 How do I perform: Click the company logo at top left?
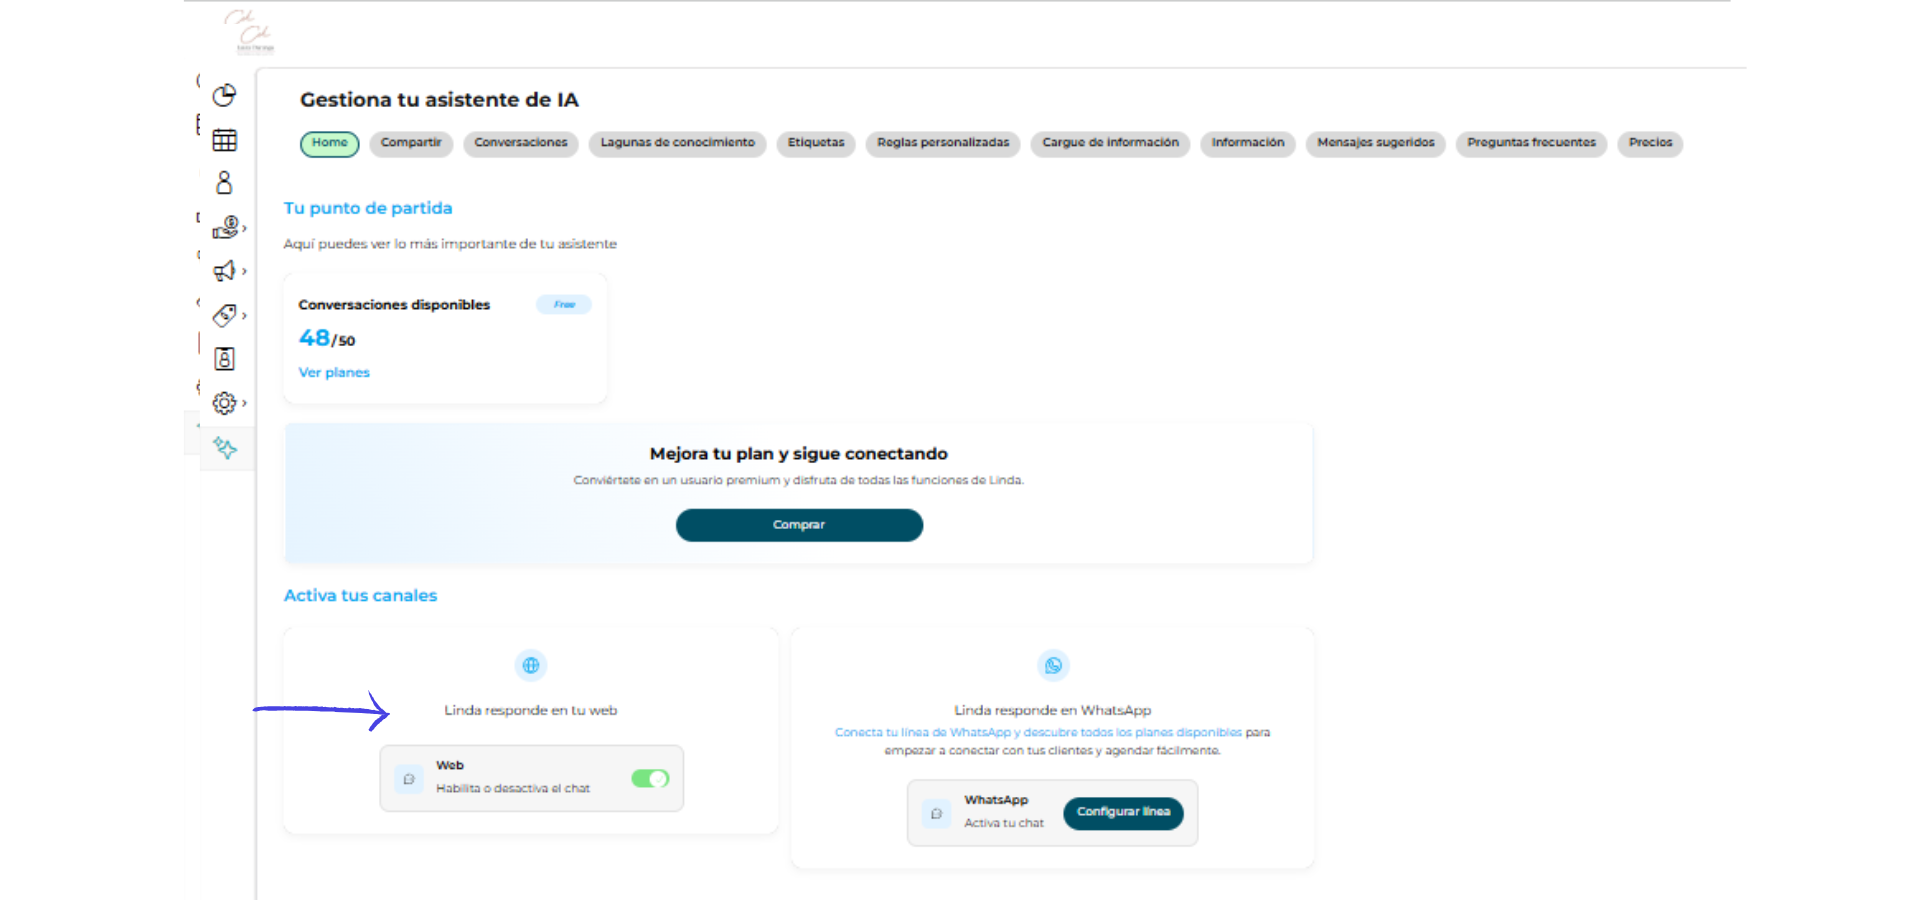click(x=249, y=31)
